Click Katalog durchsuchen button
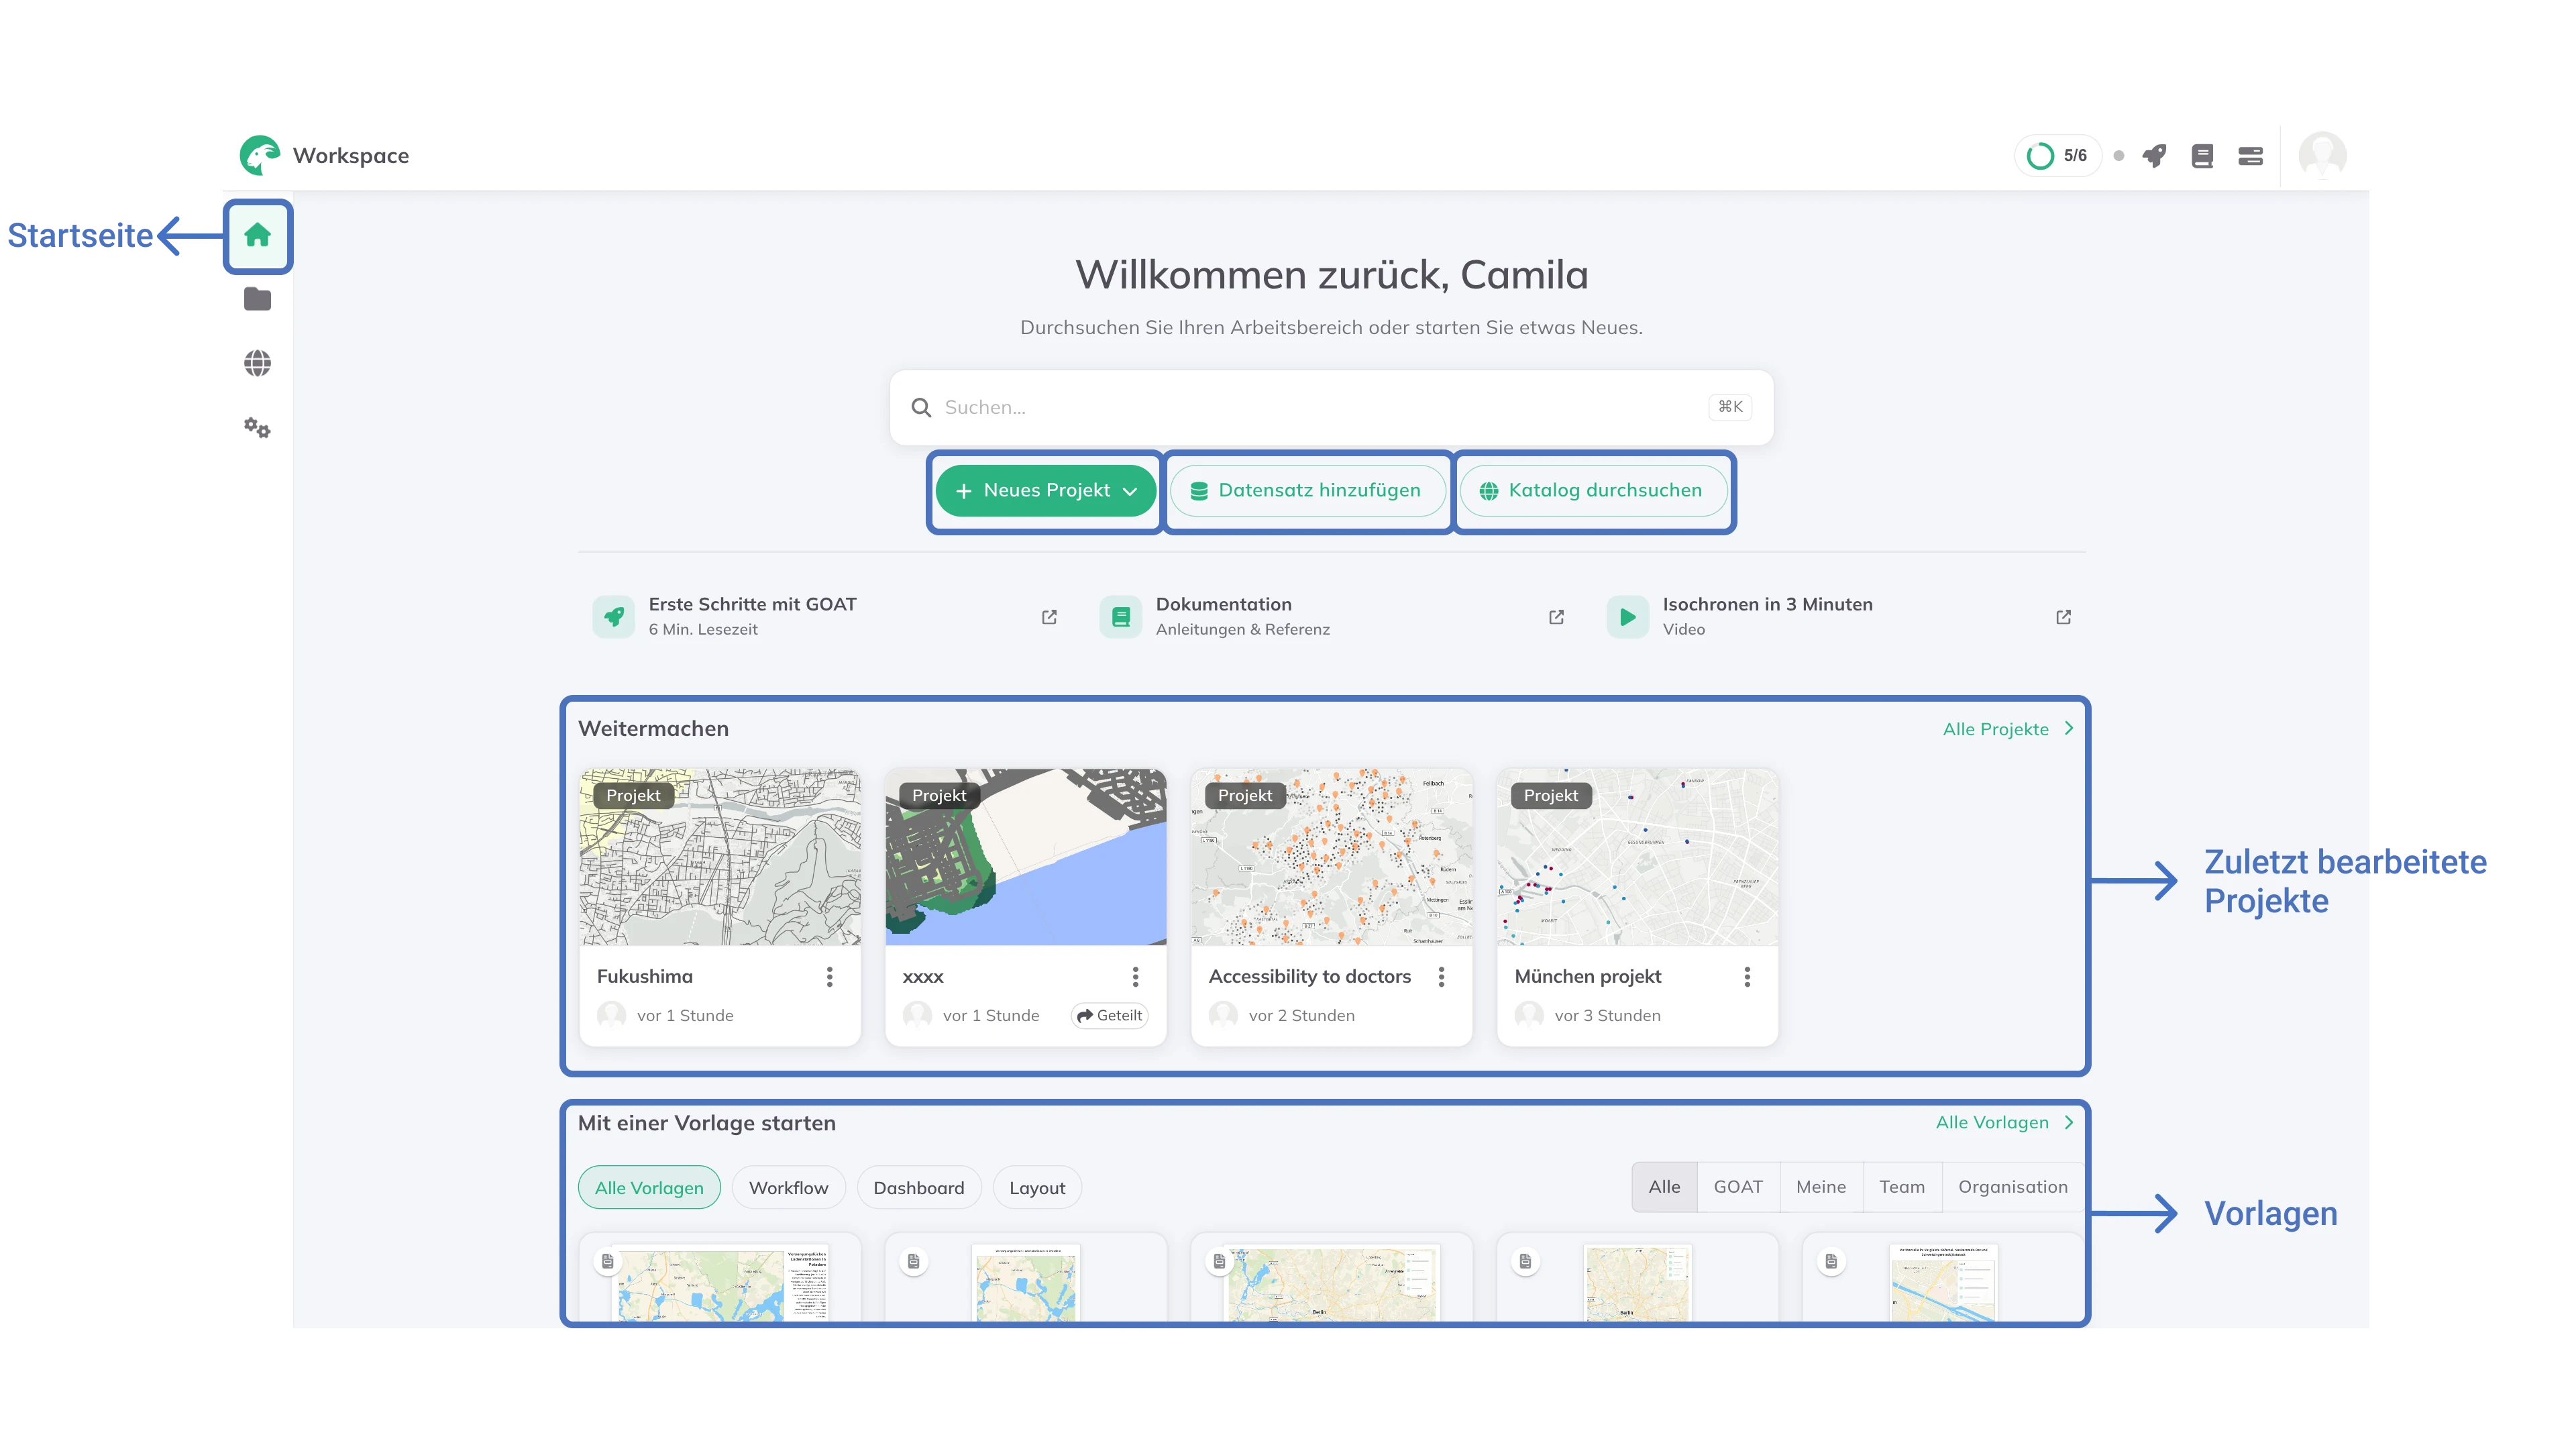Viewport: 2576px width, 1449px height. (1594, 491)
